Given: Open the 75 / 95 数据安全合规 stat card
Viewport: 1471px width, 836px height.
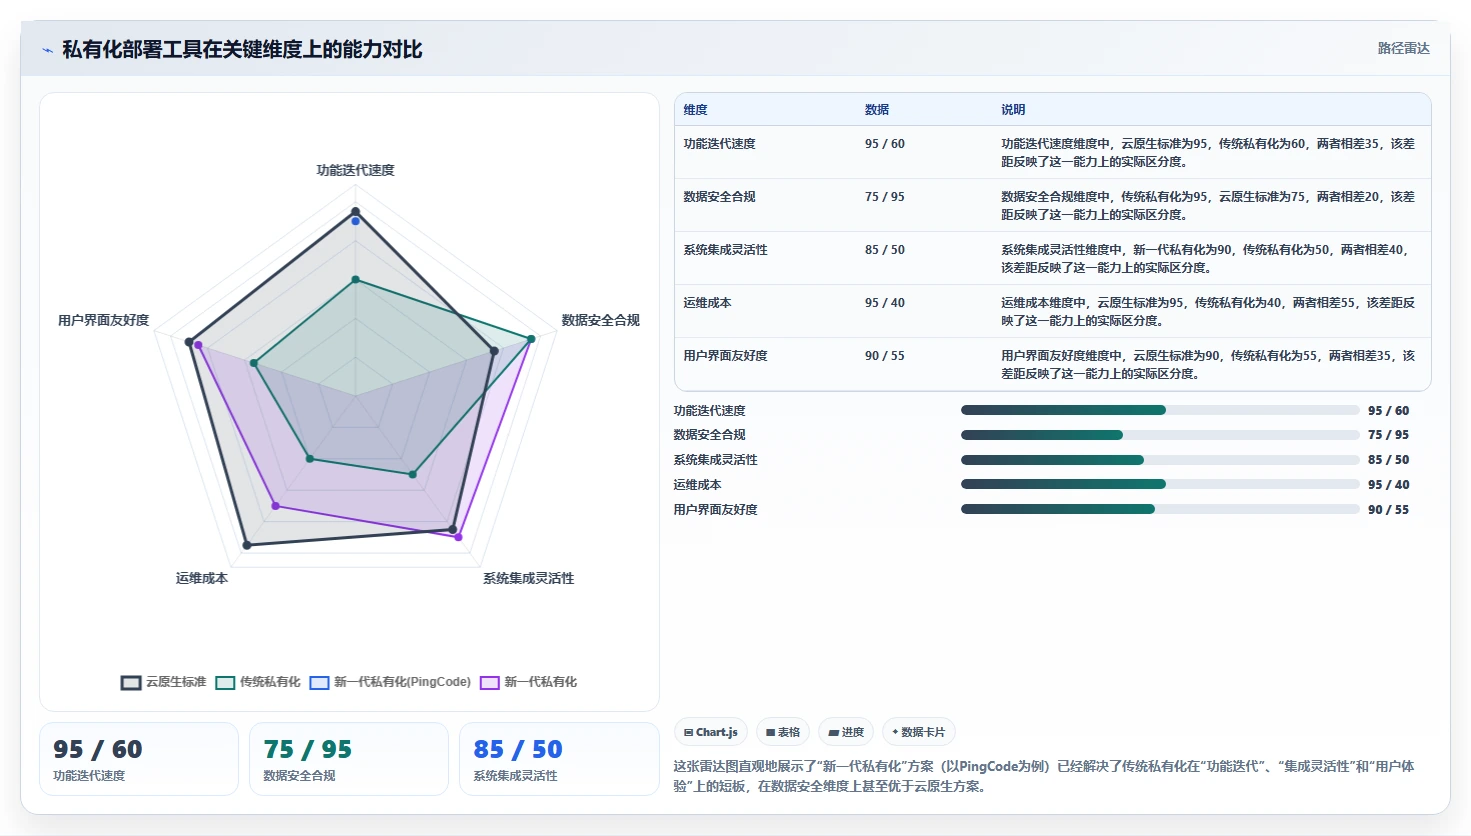Looking at the screenshot, I should (x=349, y=759).
